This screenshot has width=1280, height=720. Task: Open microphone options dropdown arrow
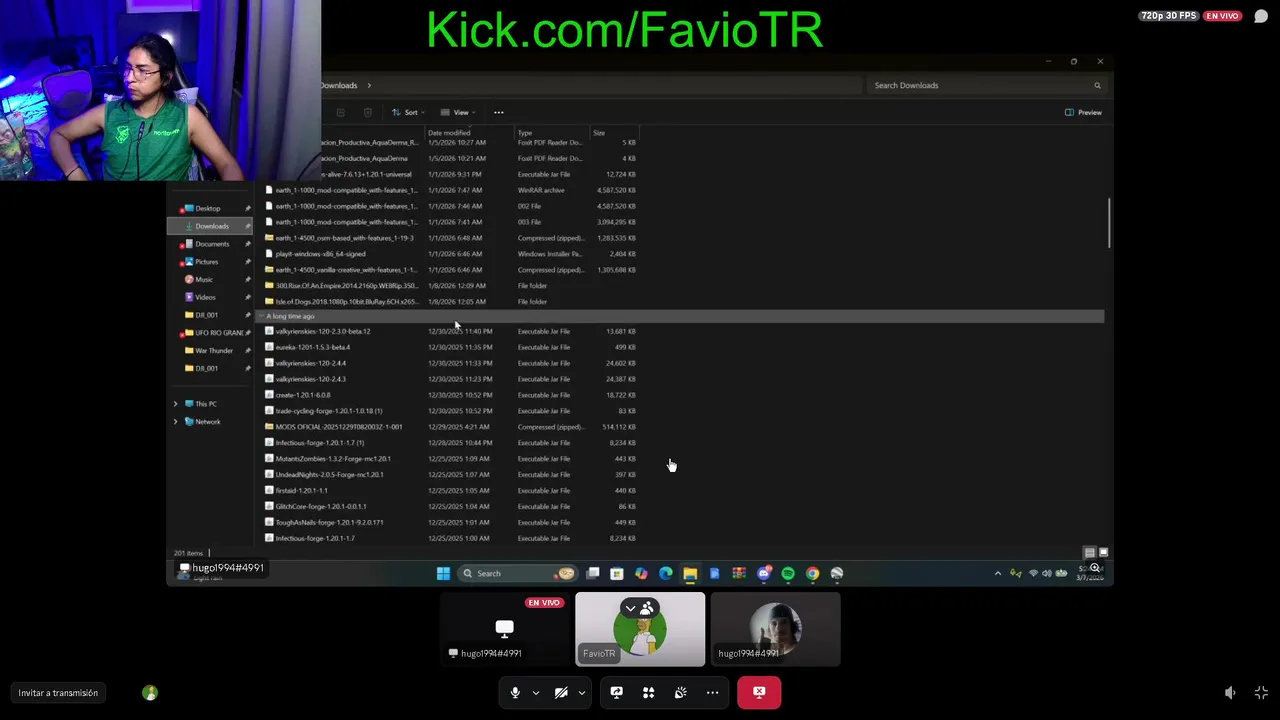(535, 692)
